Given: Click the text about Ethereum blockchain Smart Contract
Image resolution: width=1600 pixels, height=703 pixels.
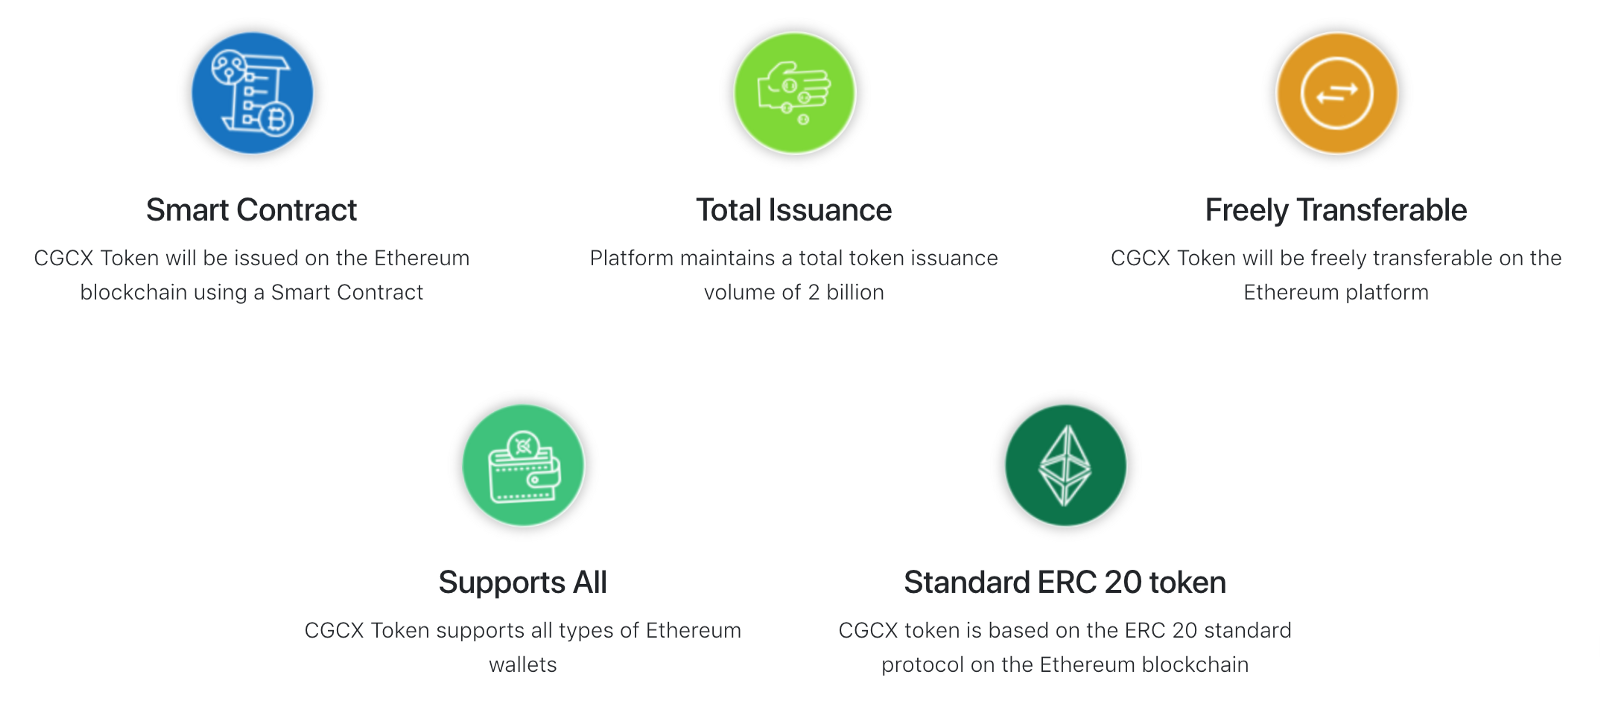Looking at the screenshot, I should (252, 275).
